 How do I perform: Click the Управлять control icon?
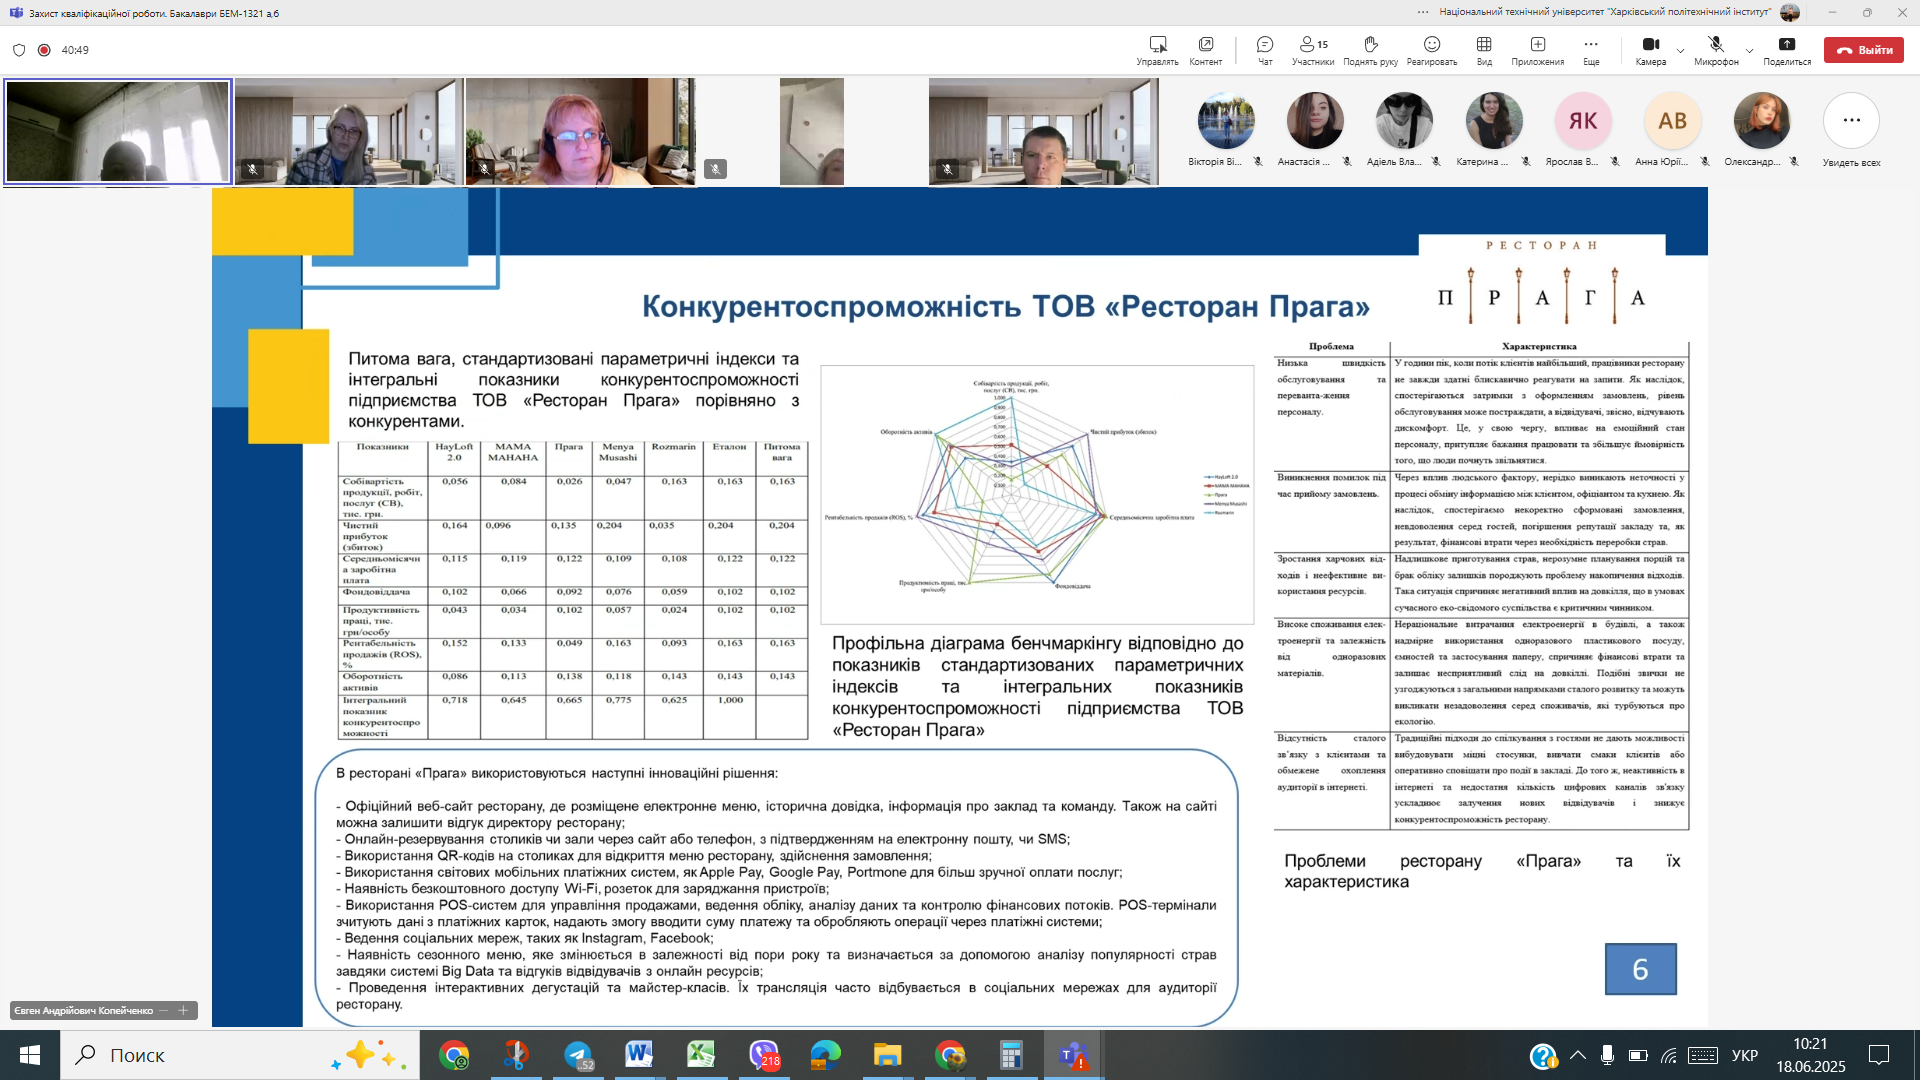tap(1157, 49)
